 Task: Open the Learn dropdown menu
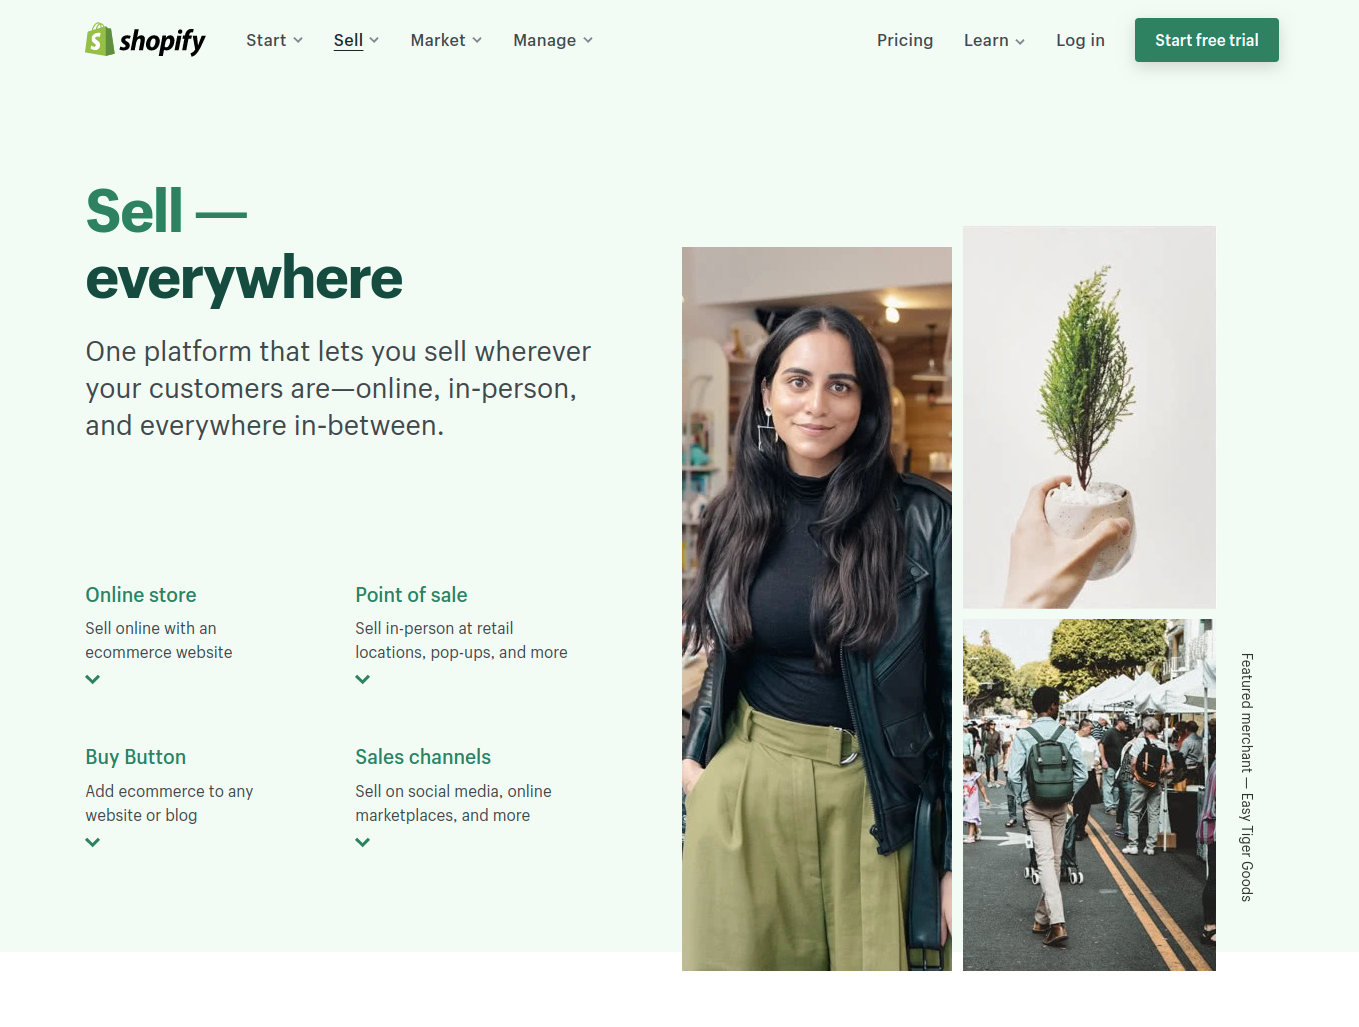(994, 40)
